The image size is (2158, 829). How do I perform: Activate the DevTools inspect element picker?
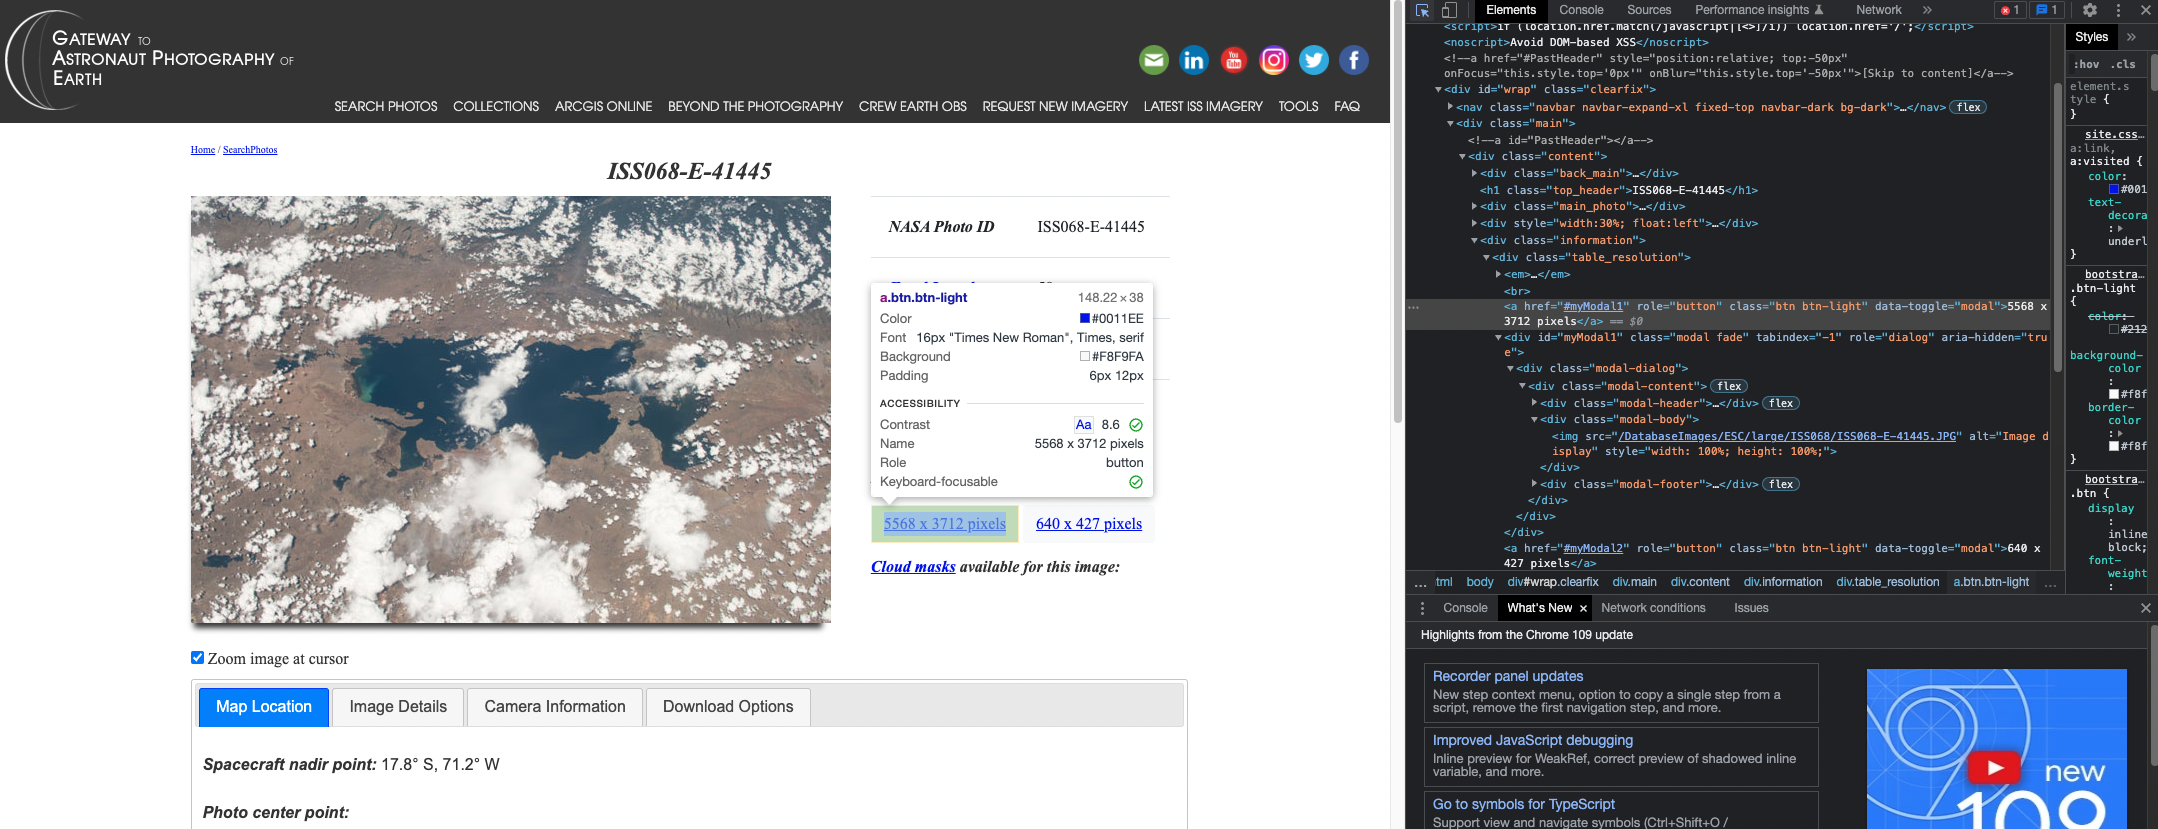pos(1423,10)
